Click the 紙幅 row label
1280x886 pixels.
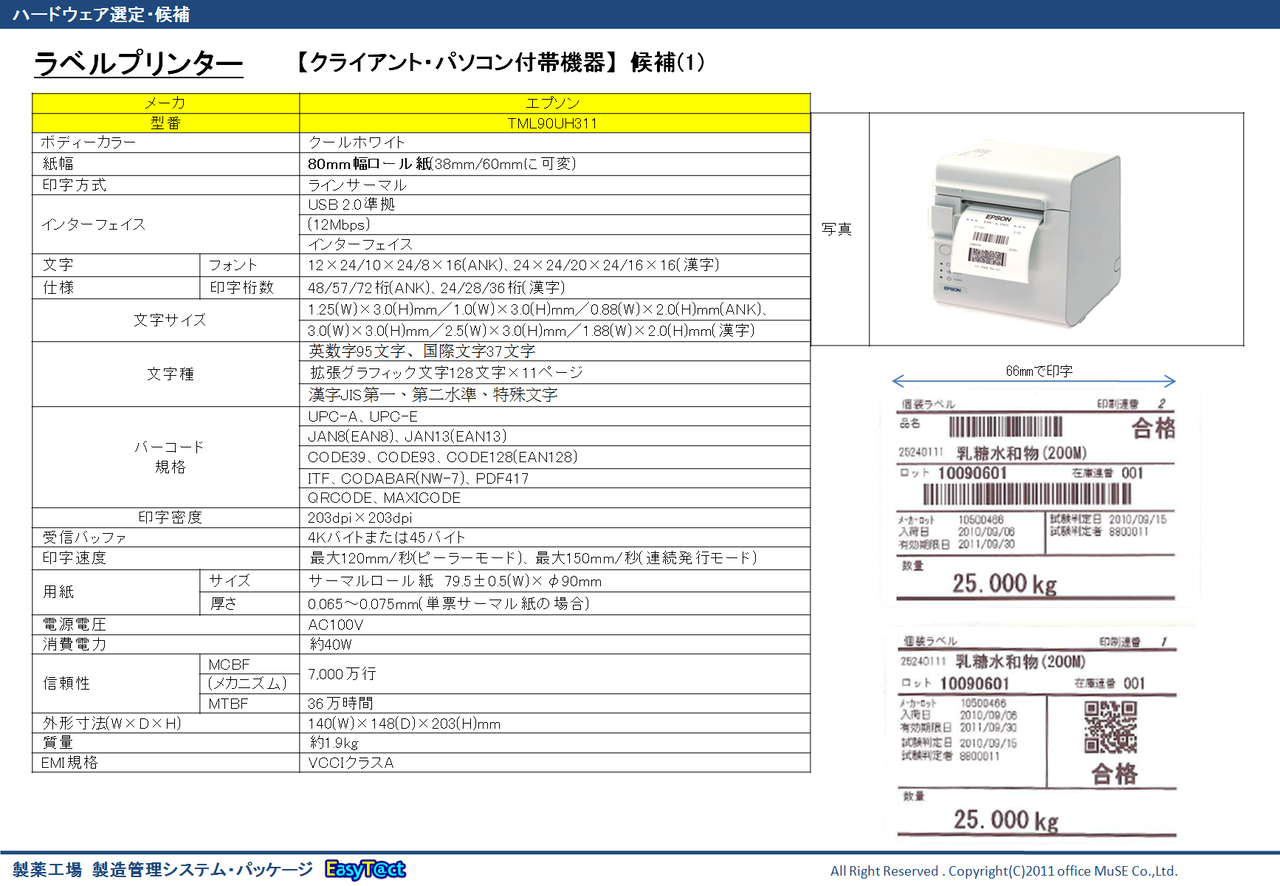click(x=57, y=163)
